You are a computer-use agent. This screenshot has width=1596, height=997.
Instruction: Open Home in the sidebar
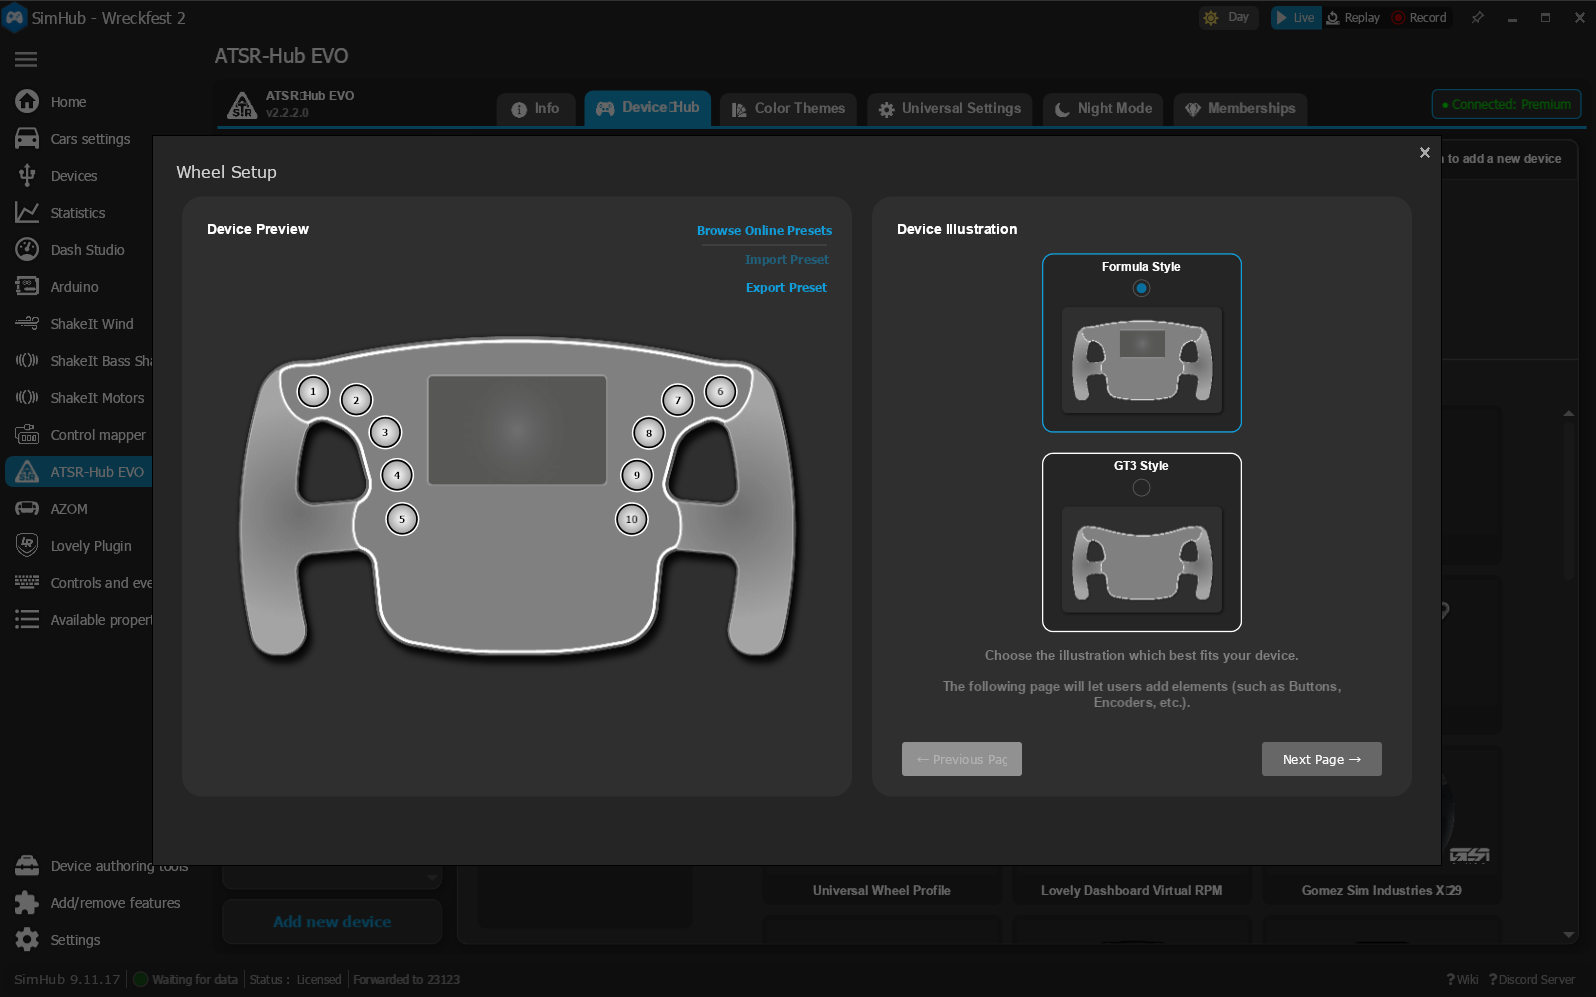(68, 102)
